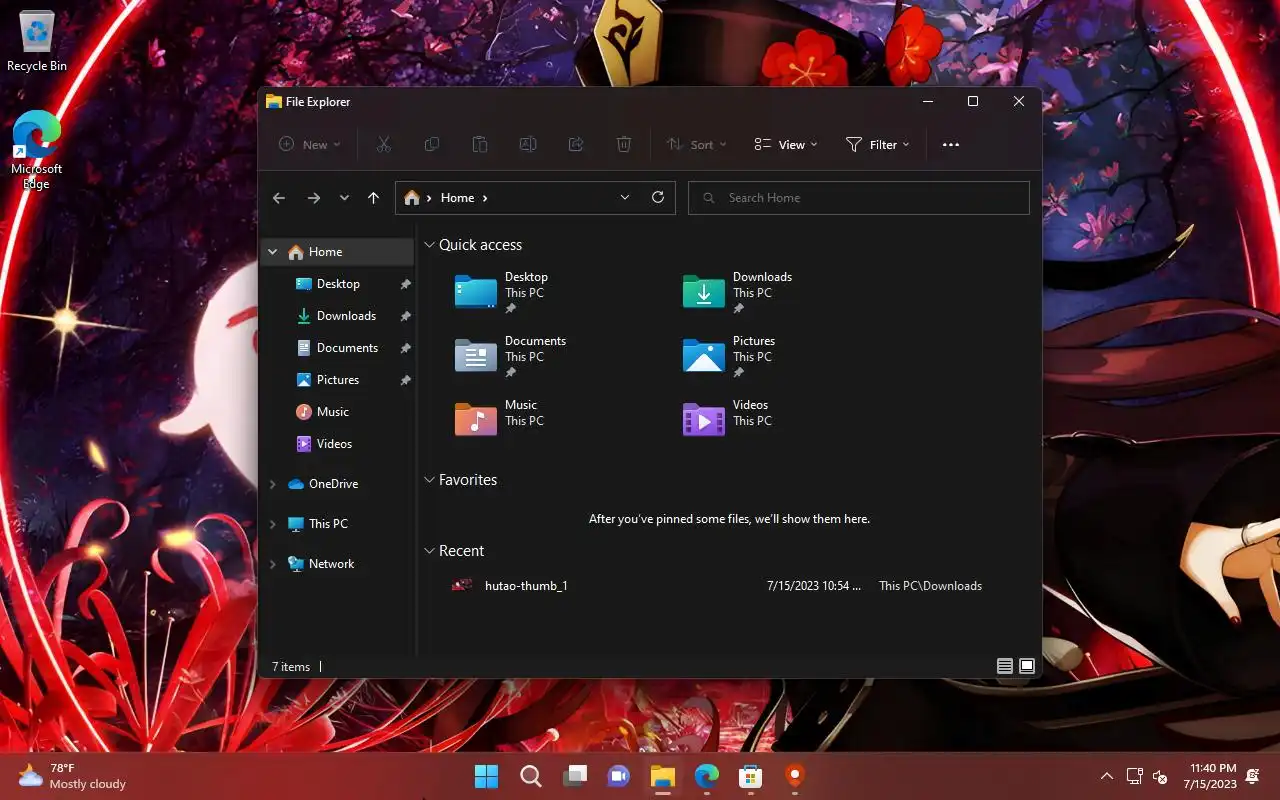Collapse the Home tree node

273,252
